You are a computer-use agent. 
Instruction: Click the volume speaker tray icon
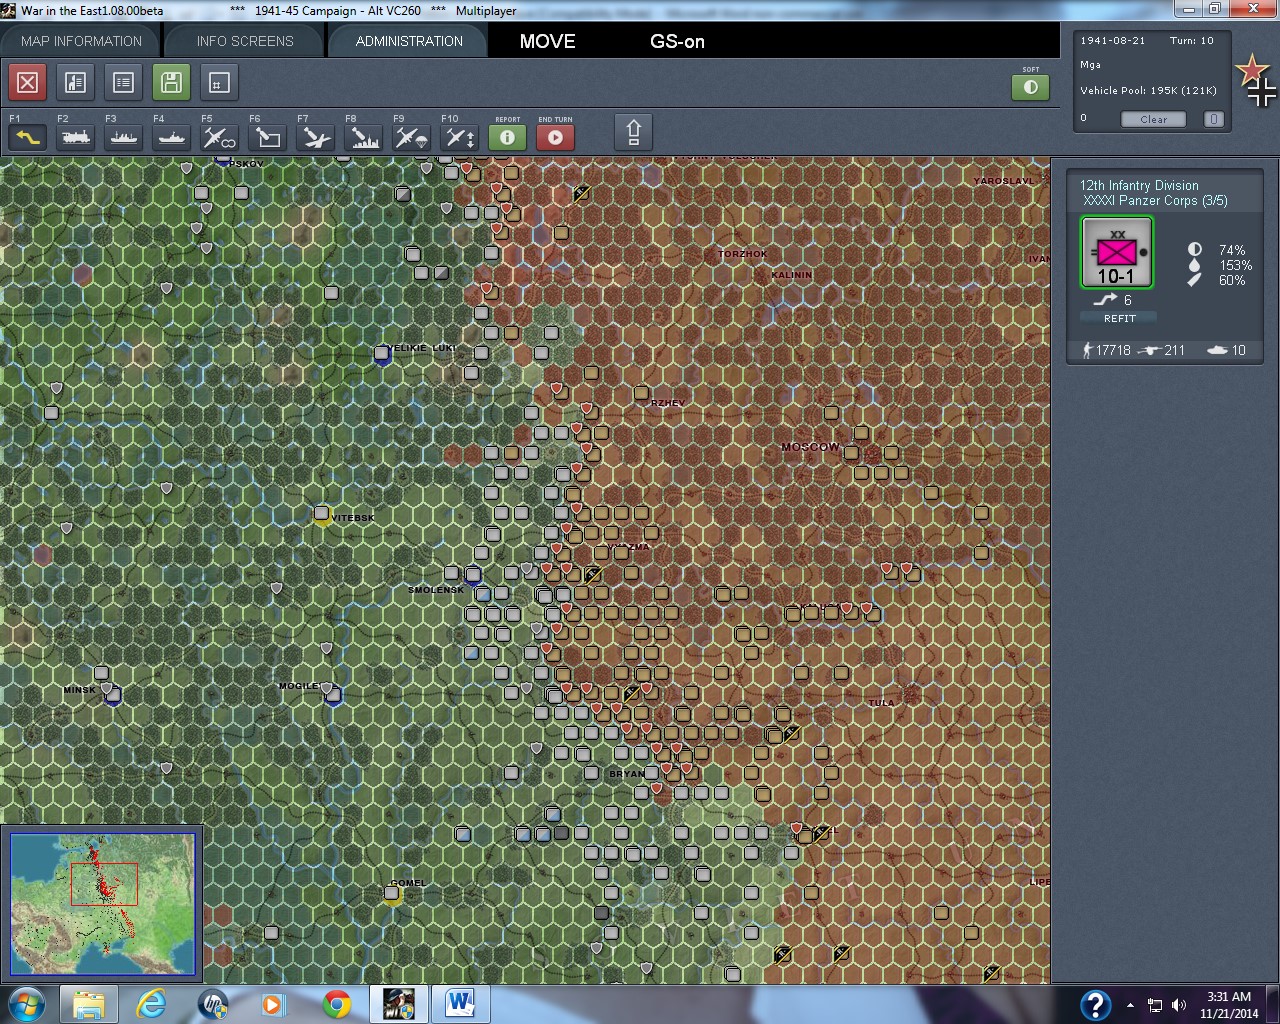point(1178,1005)
